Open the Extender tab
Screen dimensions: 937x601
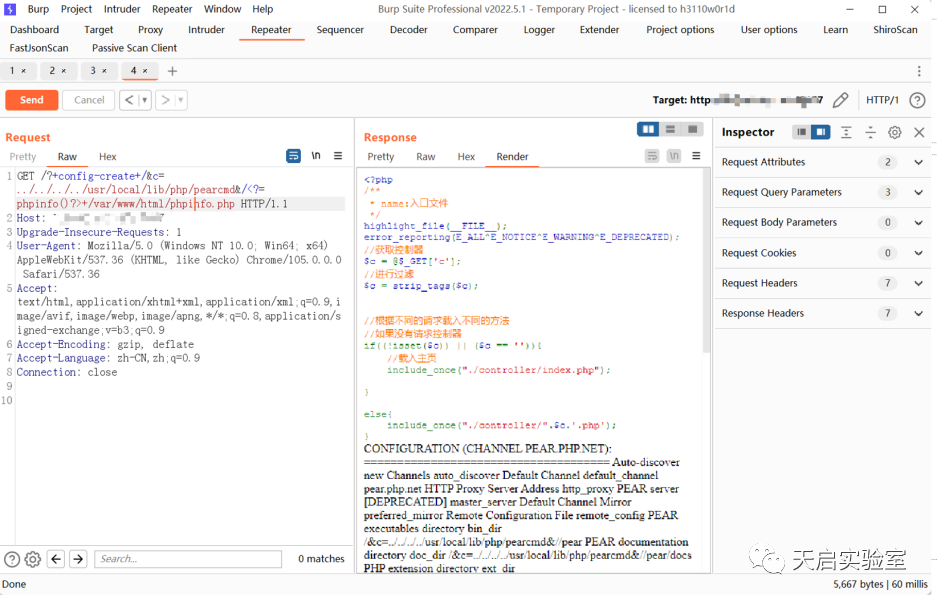coord(599,29)
